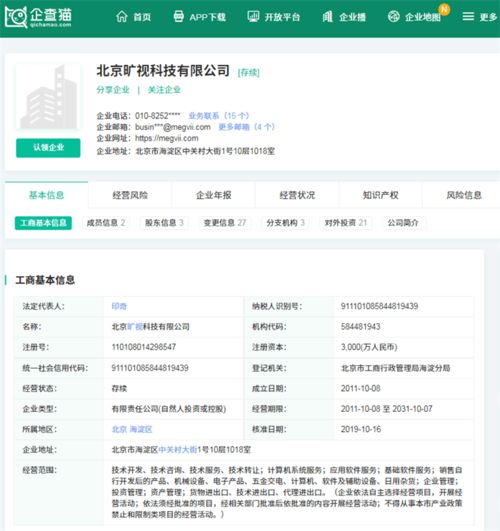Click the 工商基本信息 section heading
Viewport: 500px width, 531px height.
45,280
